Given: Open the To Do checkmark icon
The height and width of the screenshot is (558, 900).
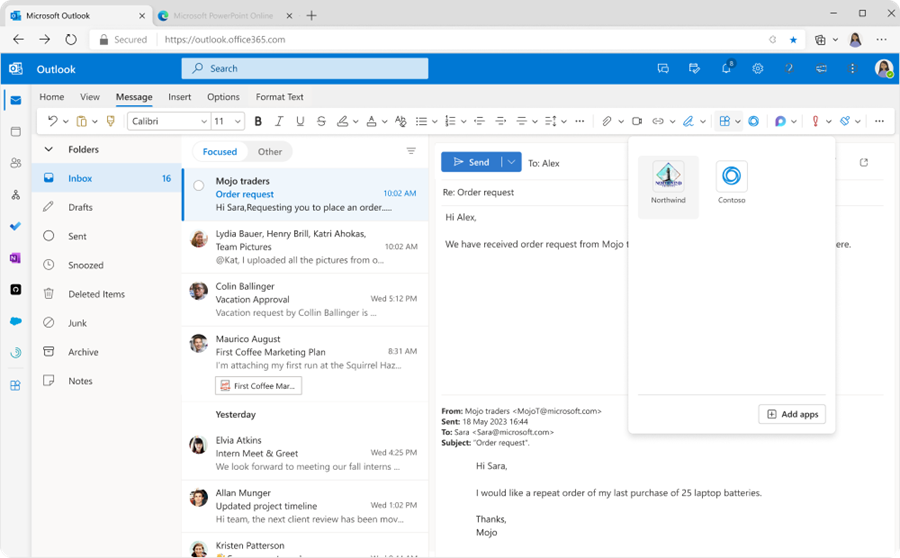Looking at the screenshot, I should point(15,226).
